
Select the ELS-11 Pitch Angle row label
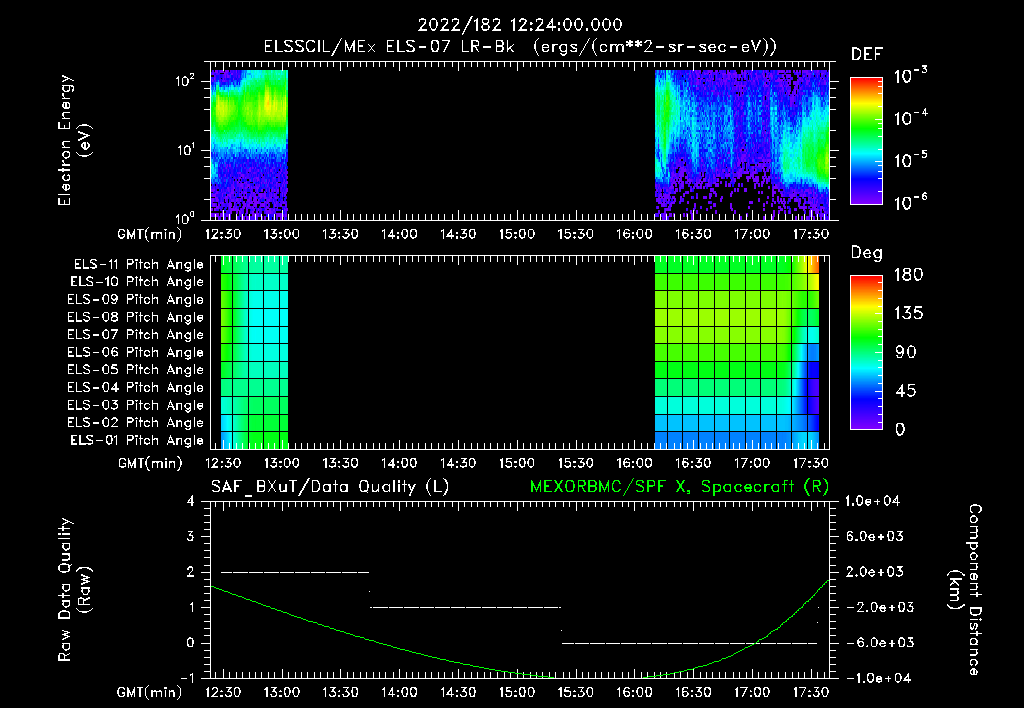(138, 265)
